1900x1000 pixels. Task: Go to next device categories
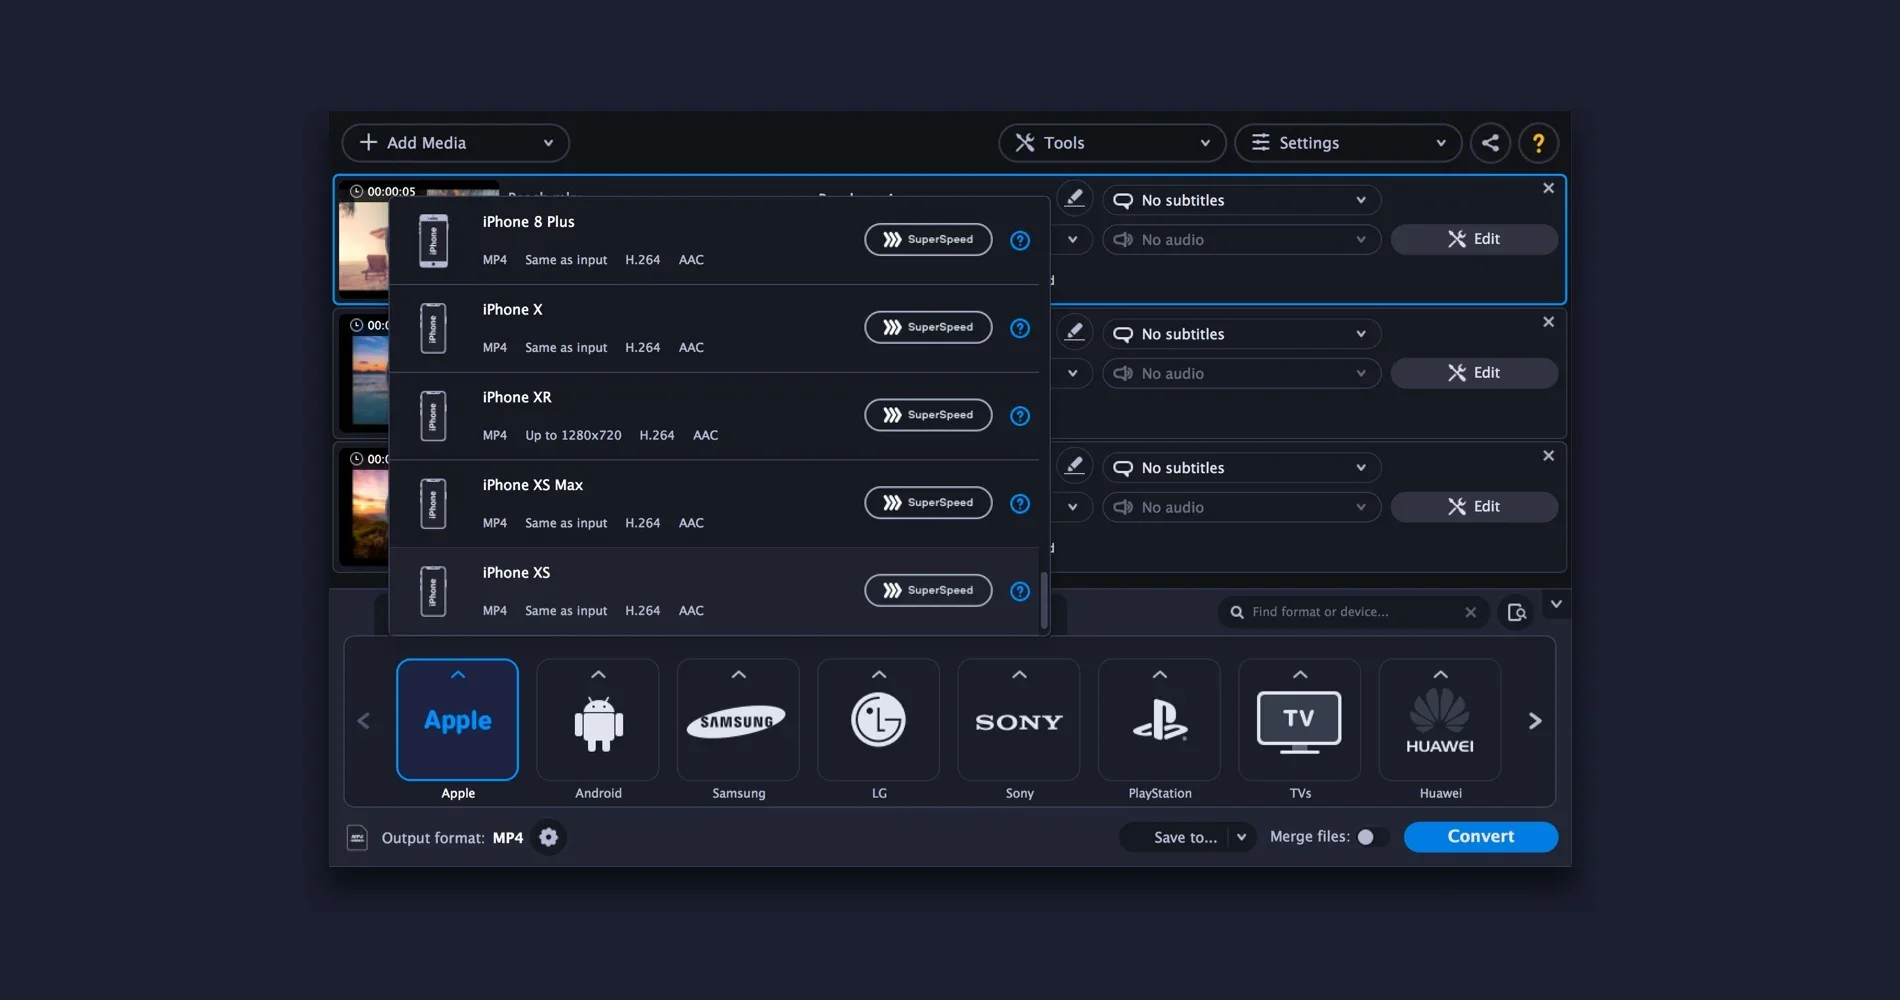click(1535, 721)
